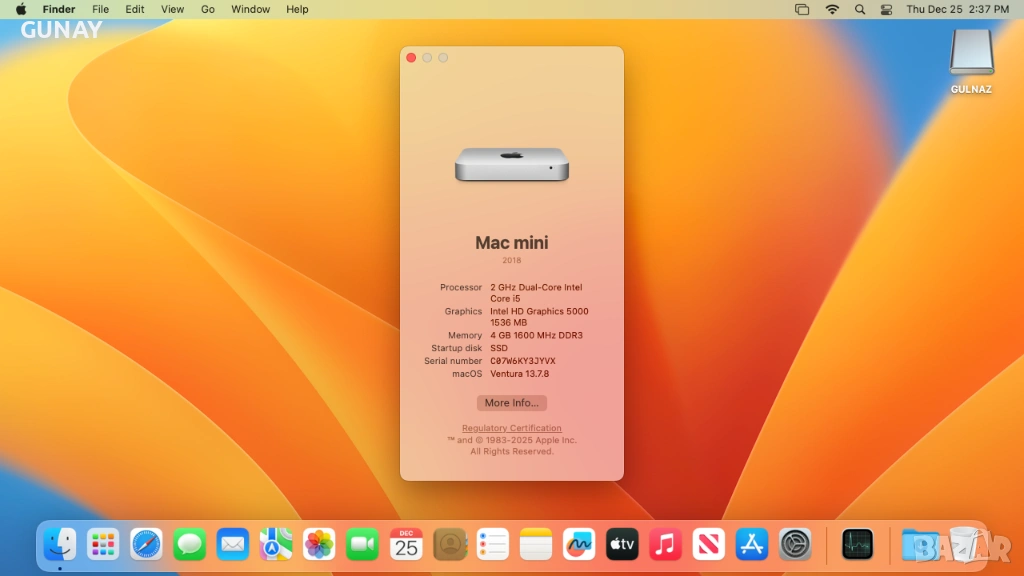Open System Settings gear icon
The height and width of the screenshot is (576, 1024).
pos(795,544)
